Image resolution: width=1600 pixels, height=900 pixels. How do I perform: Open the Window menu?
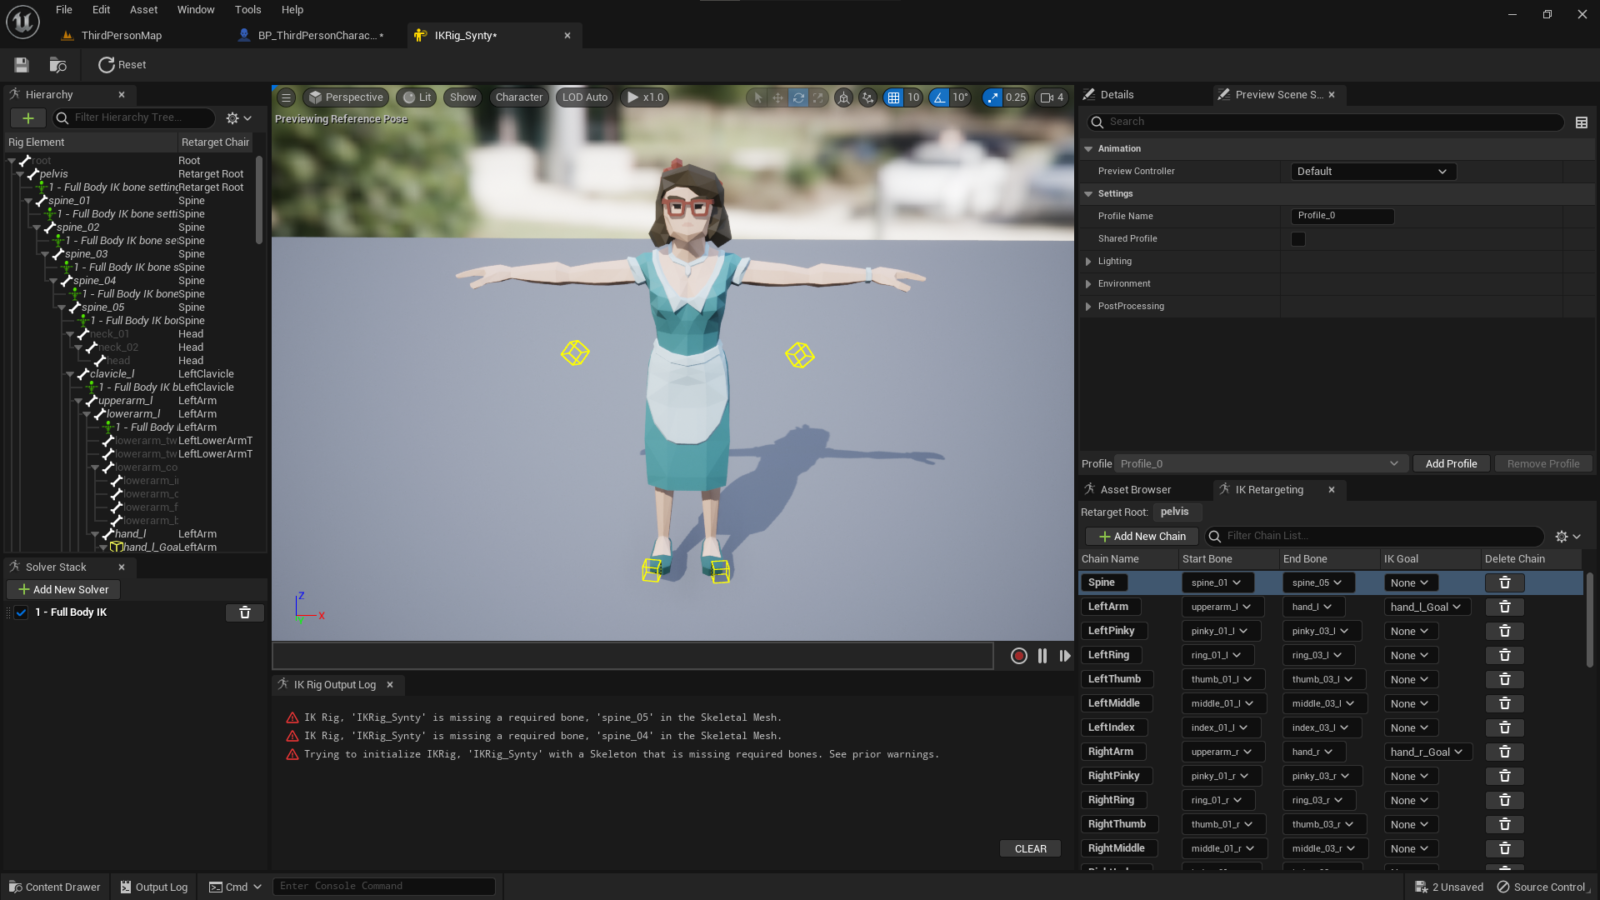196,9
